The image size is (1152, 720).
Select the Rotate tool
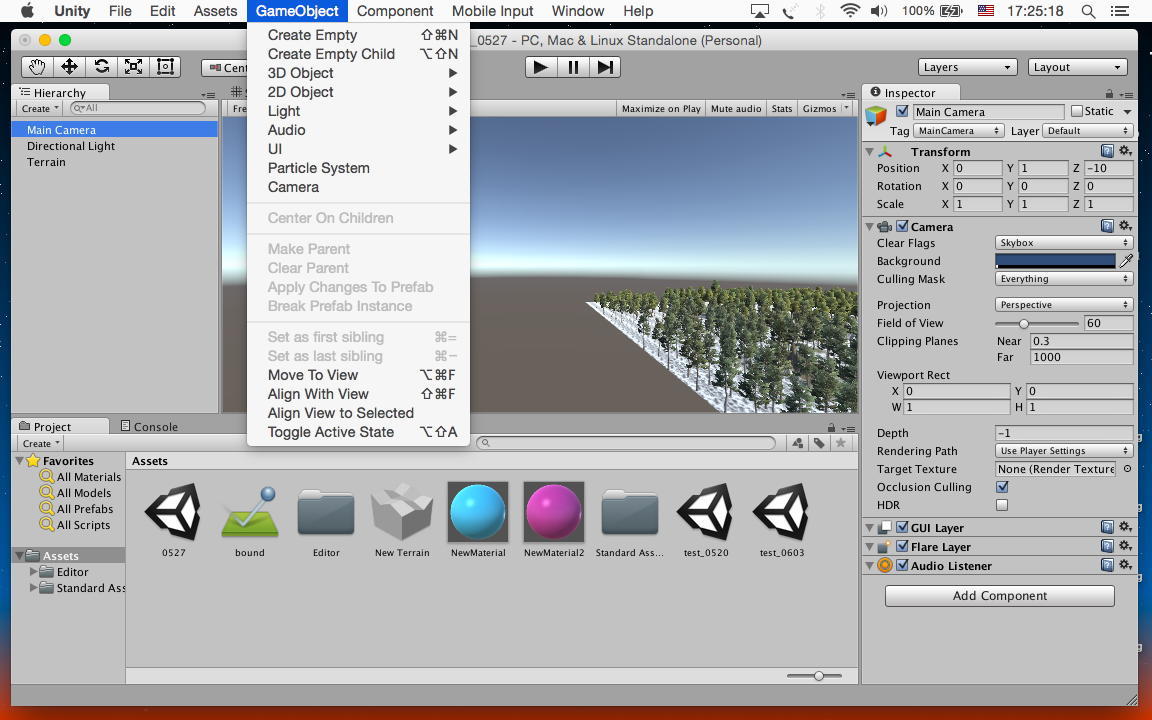[x=101, y=67]
